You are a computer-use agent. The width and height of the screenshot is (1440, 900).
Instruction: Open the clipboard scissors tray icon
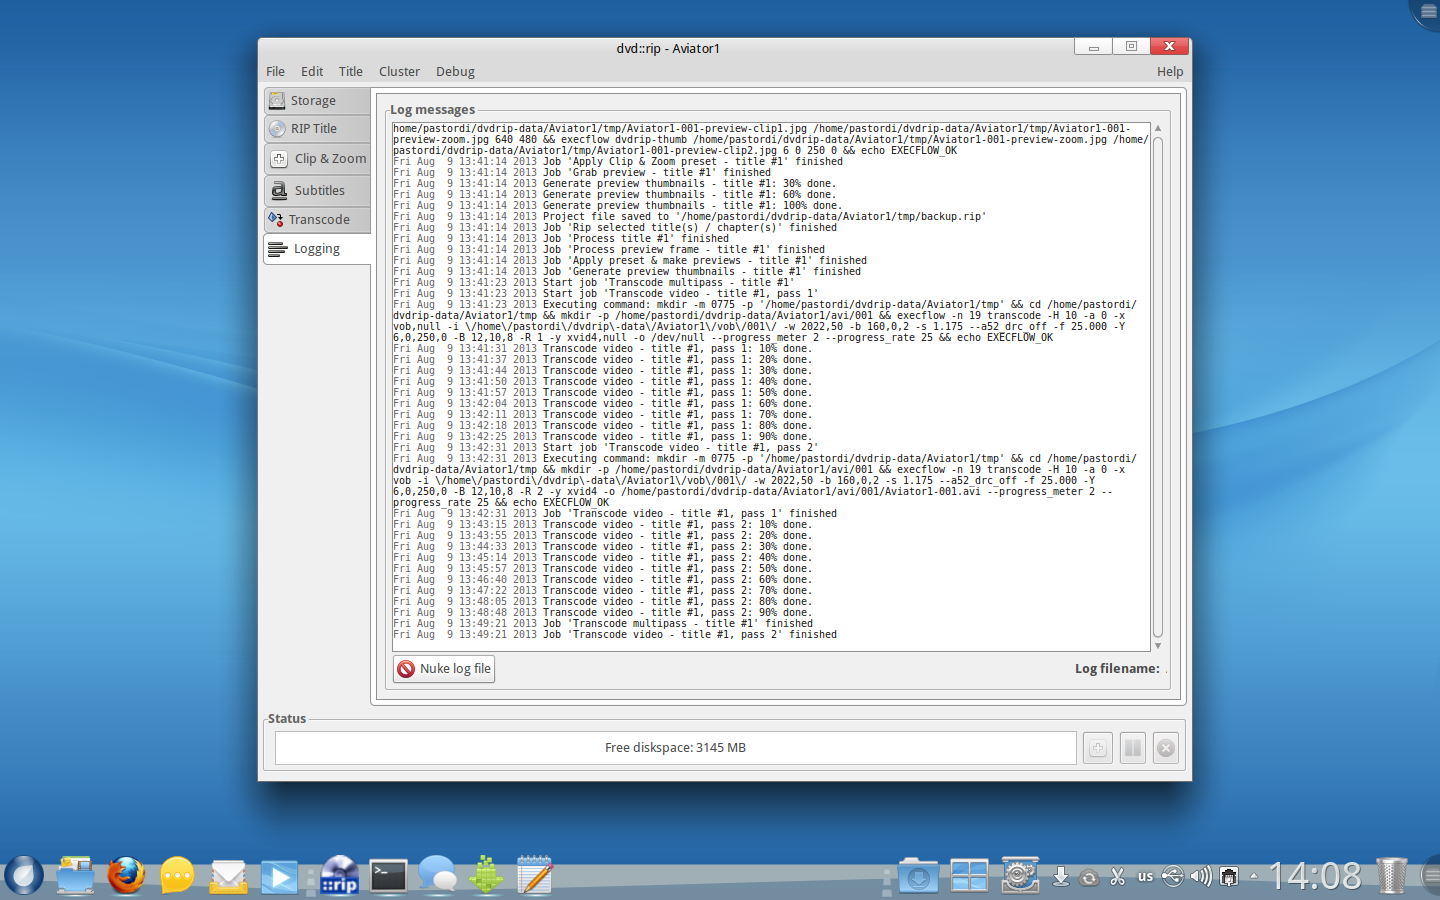1118,877
